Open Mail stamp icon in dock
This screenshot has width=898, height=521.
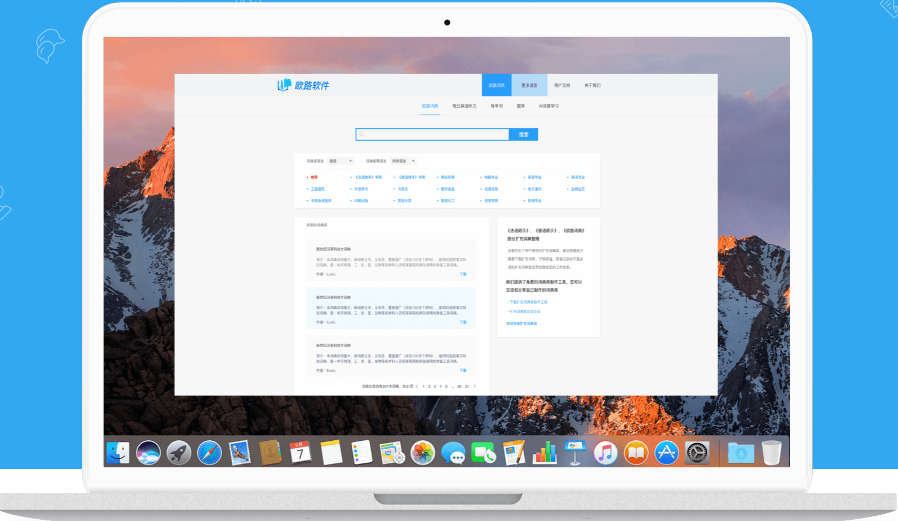tap(239, 452)
